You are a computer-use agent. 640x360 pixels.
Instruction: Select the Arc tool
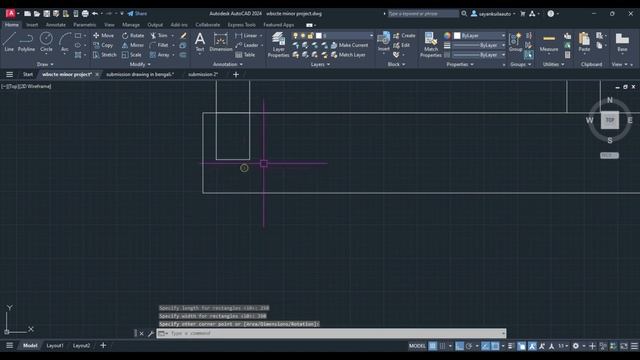pyautogui.click(x=64, y=42)
